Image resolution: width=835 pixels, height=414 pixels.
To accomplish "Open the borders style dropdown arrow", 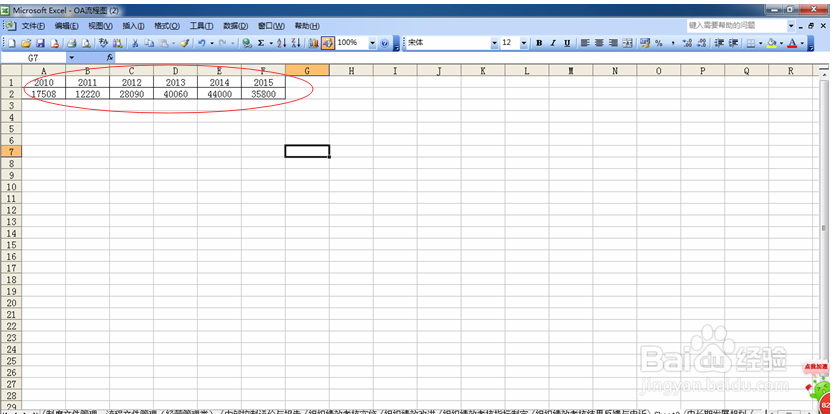I will click(760, 43).
